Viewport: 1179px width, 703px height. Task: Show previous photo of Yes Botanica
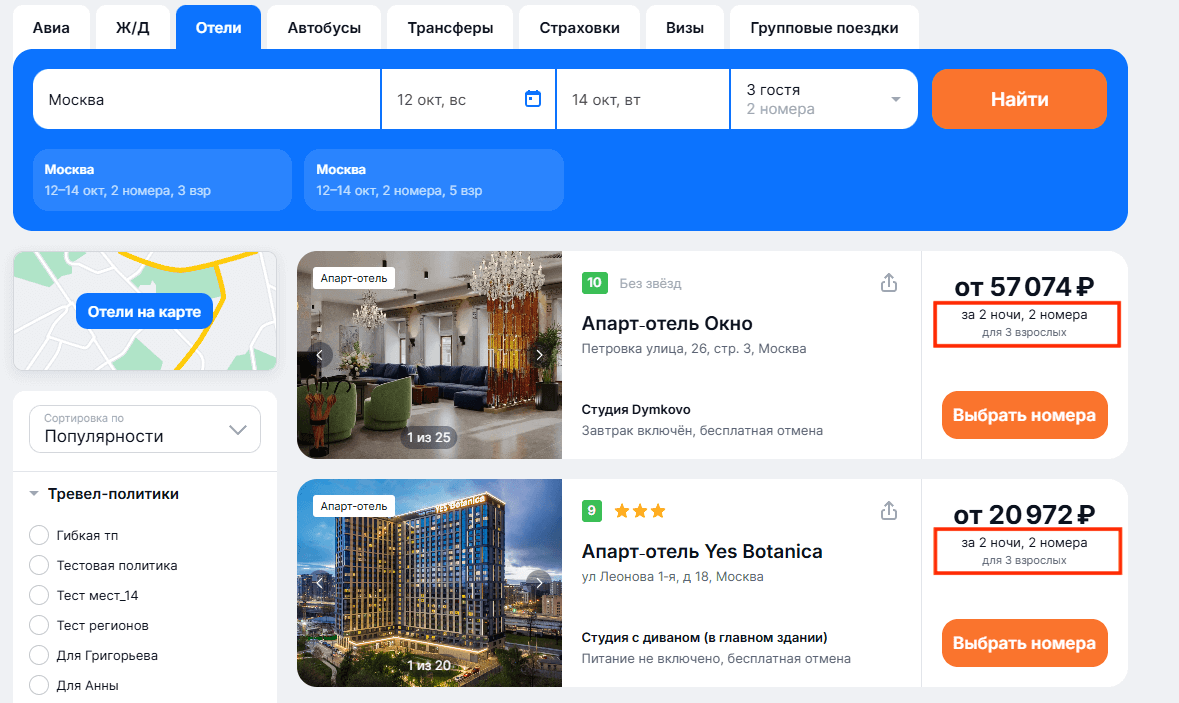coord(320,583)
